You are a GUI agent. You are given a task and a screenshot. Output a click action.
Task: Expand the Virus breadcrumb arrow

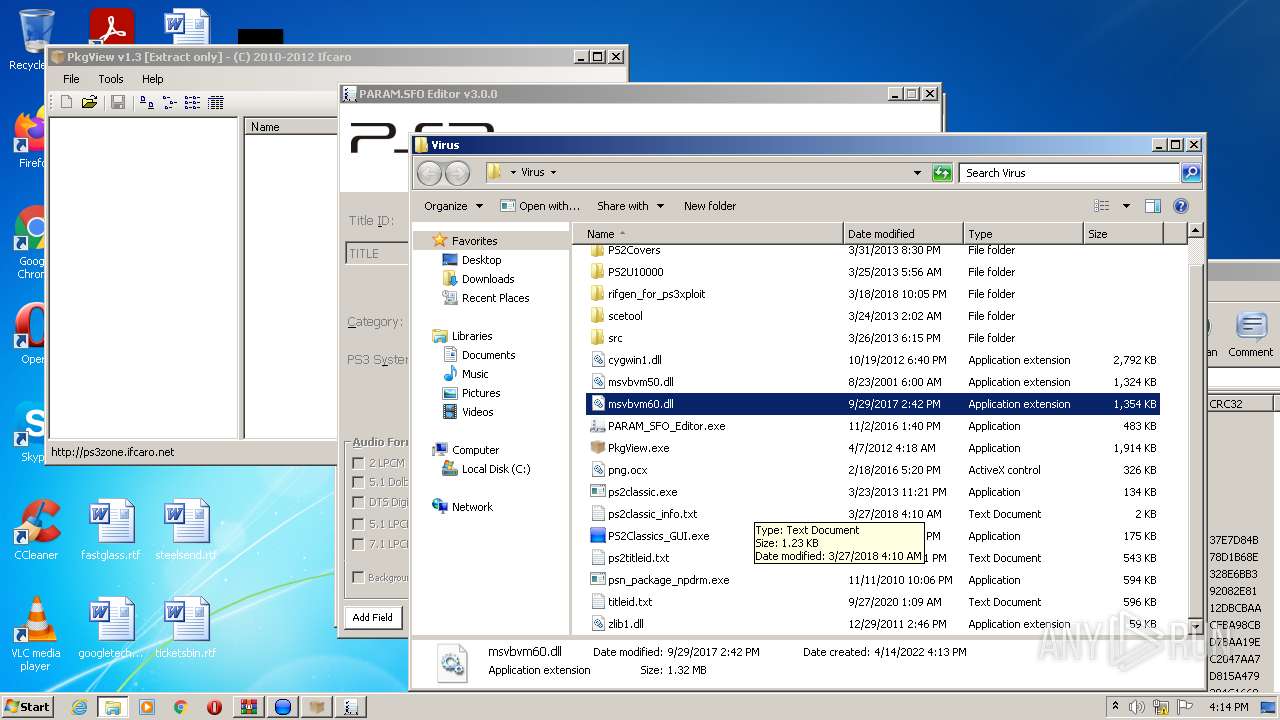[553, 173]
